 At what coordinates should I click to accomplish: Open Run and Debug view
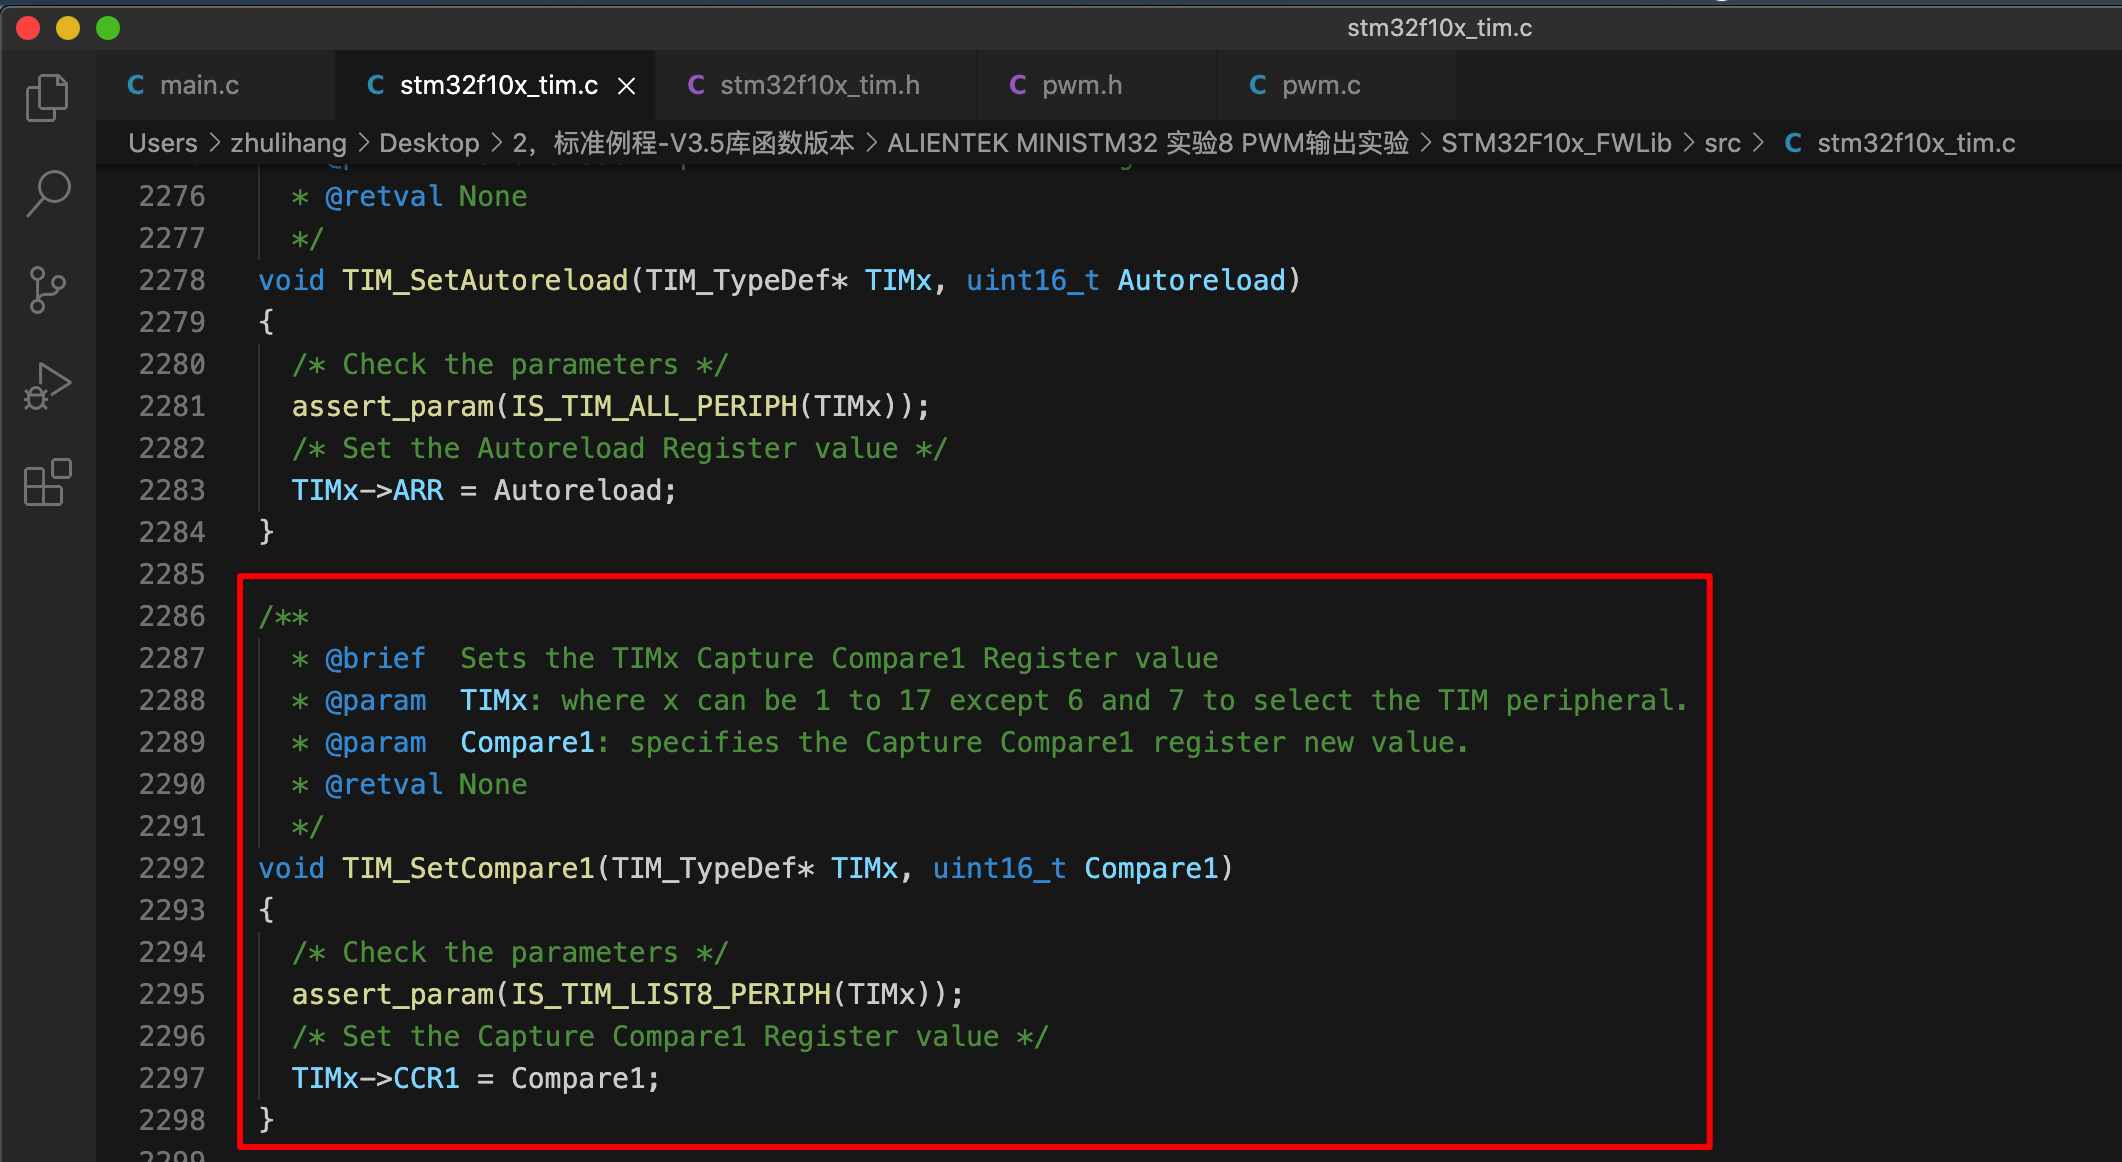(47, 386)
